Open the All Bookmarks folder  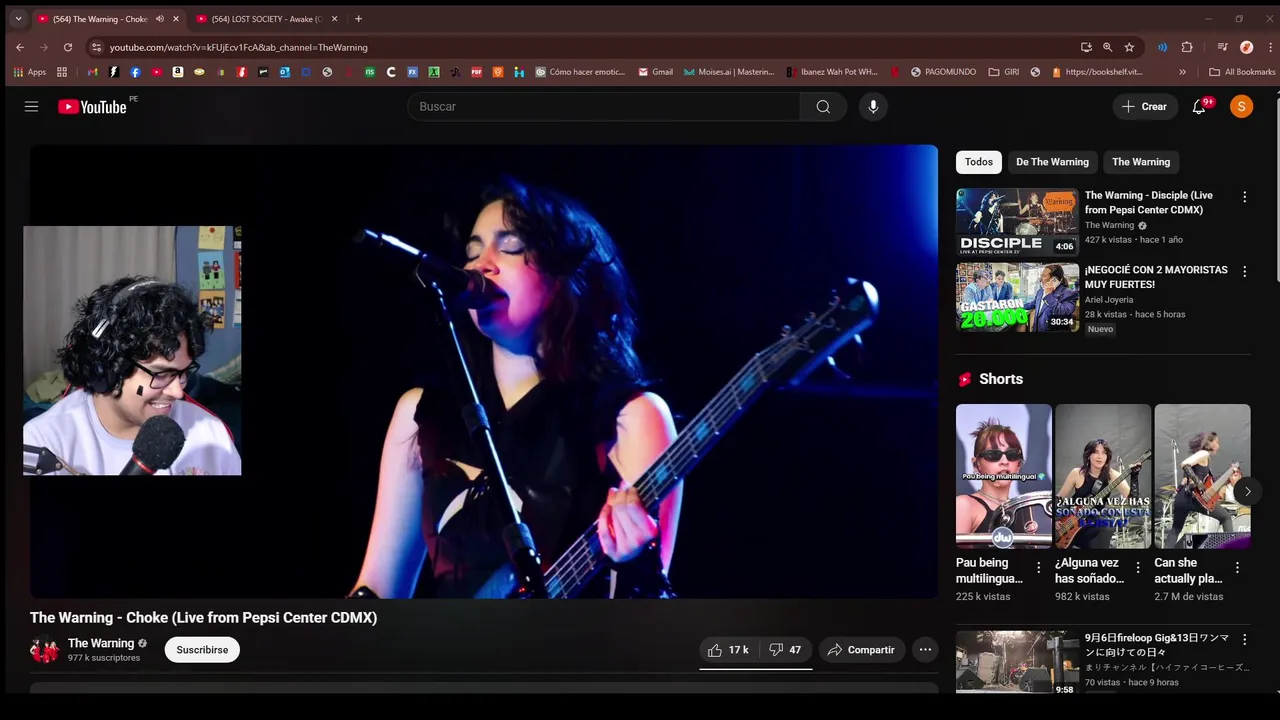coord(1241,72)
